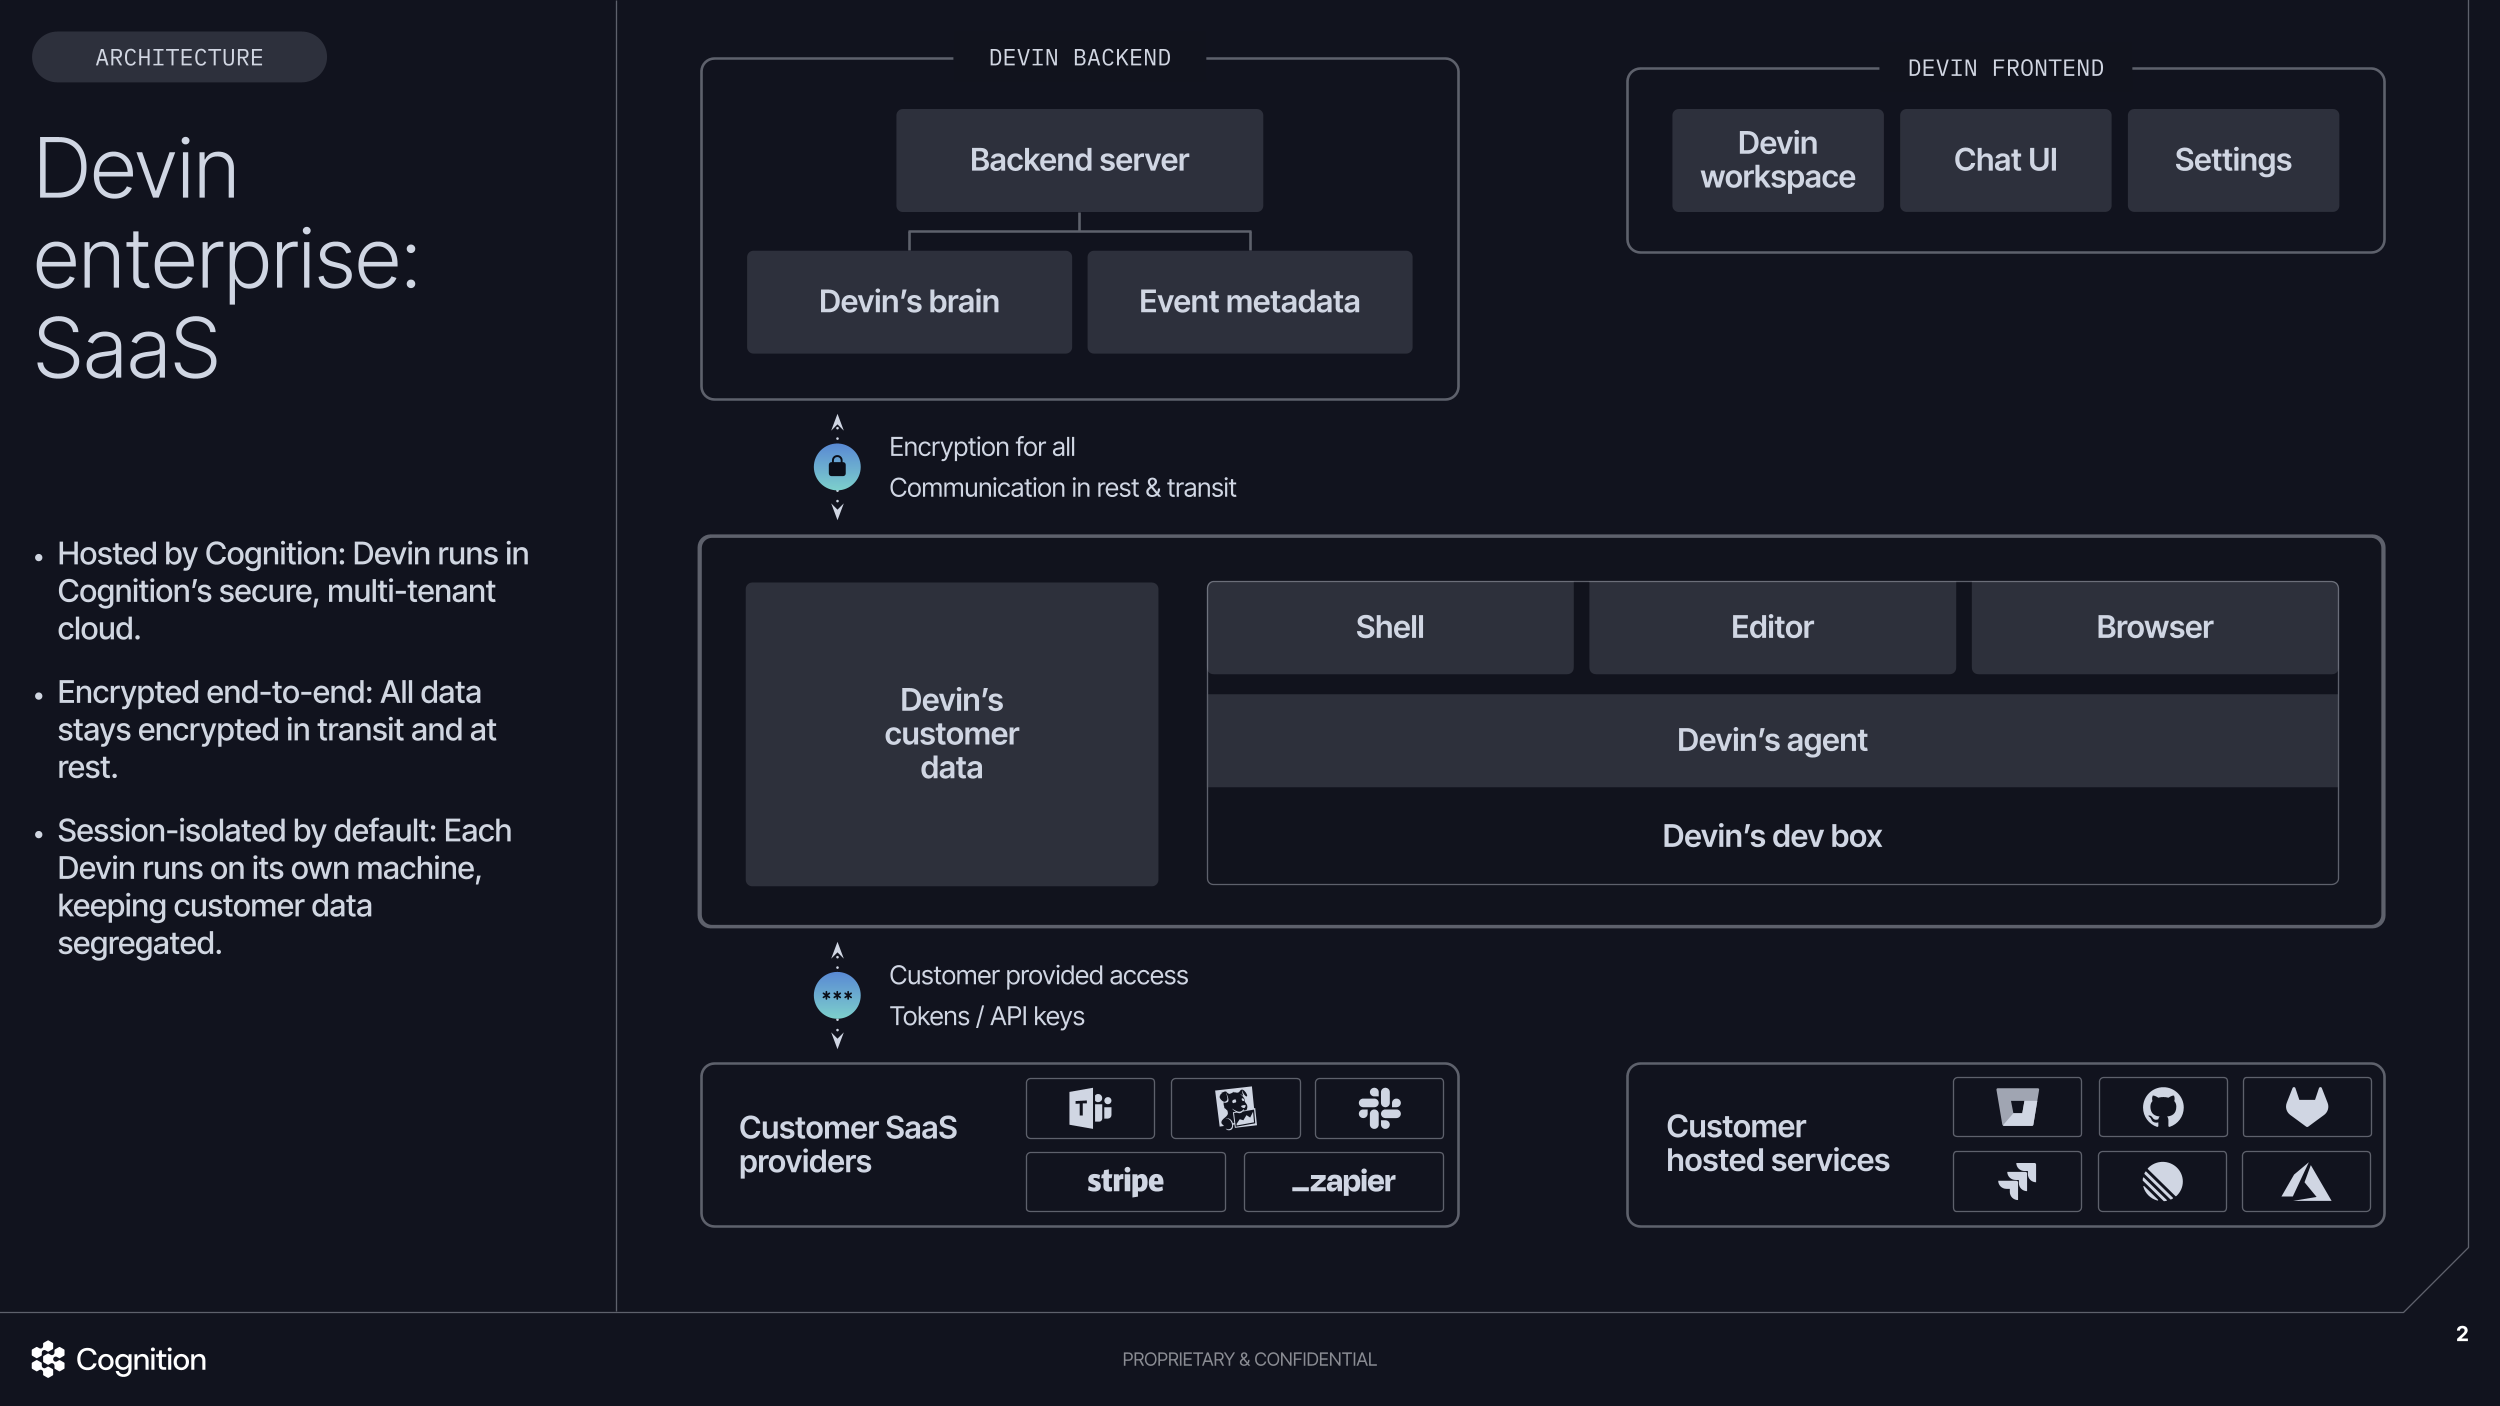The width and height of the screenshot is (2500, 1406).
Task: Click the encryption lock icon near Devin Backend
Action: pyautogui.click(x=837, y=466)
